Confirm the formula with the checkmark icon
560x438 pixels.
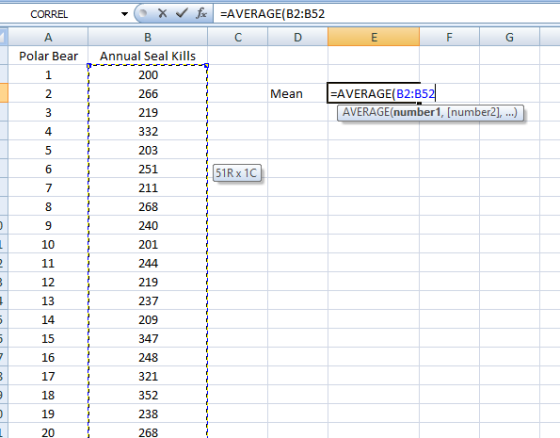coord(182,14)
